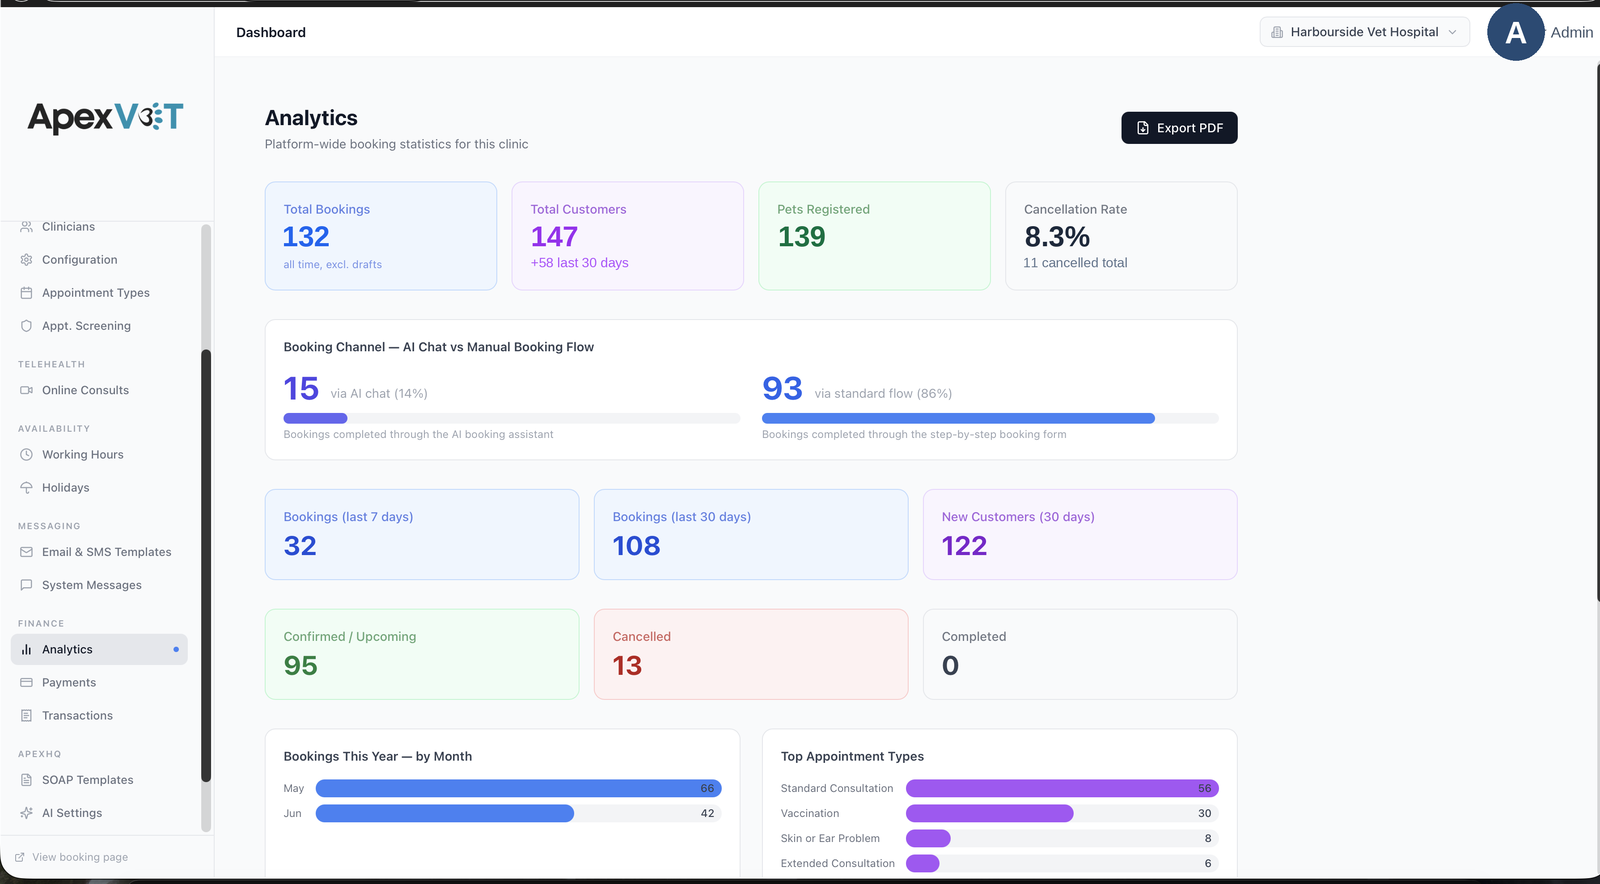Click the ApexVet logo
Viewport: 1600px width, 884px height.
coord(105,118)
